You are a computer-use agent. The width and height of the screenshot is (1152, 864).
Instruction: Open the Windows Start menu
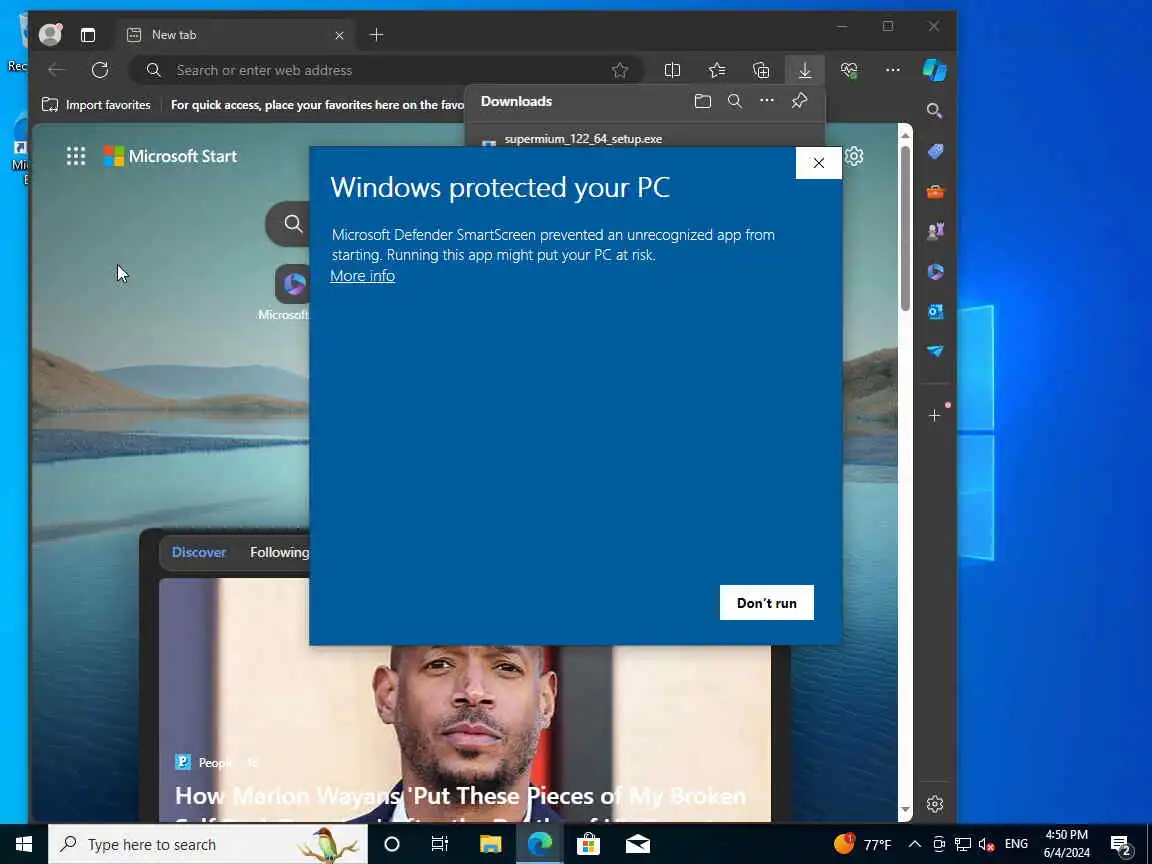point(24,844)
